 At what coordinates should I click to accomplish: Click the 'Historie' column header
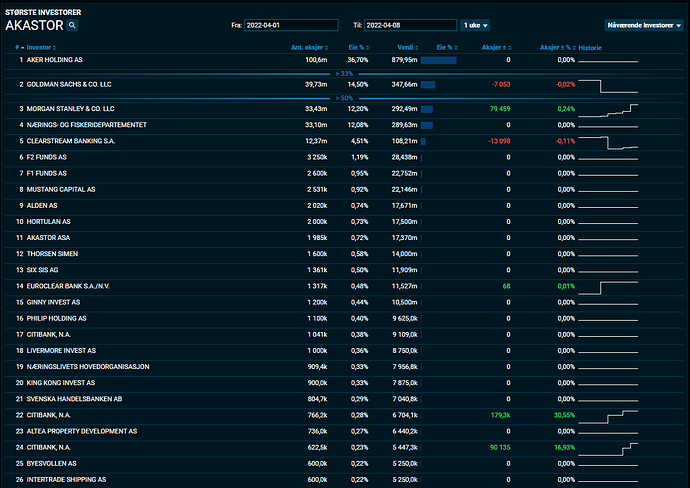(590, 48)
